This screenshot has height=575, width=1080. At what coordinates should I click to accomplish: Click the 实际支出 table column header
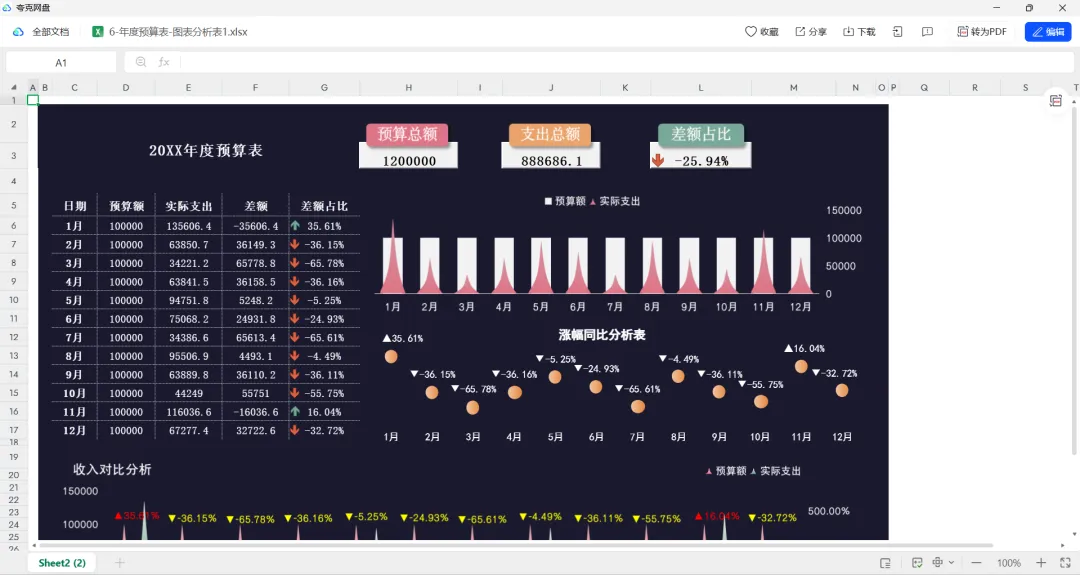pyautogui.click(x=189, y=206)
